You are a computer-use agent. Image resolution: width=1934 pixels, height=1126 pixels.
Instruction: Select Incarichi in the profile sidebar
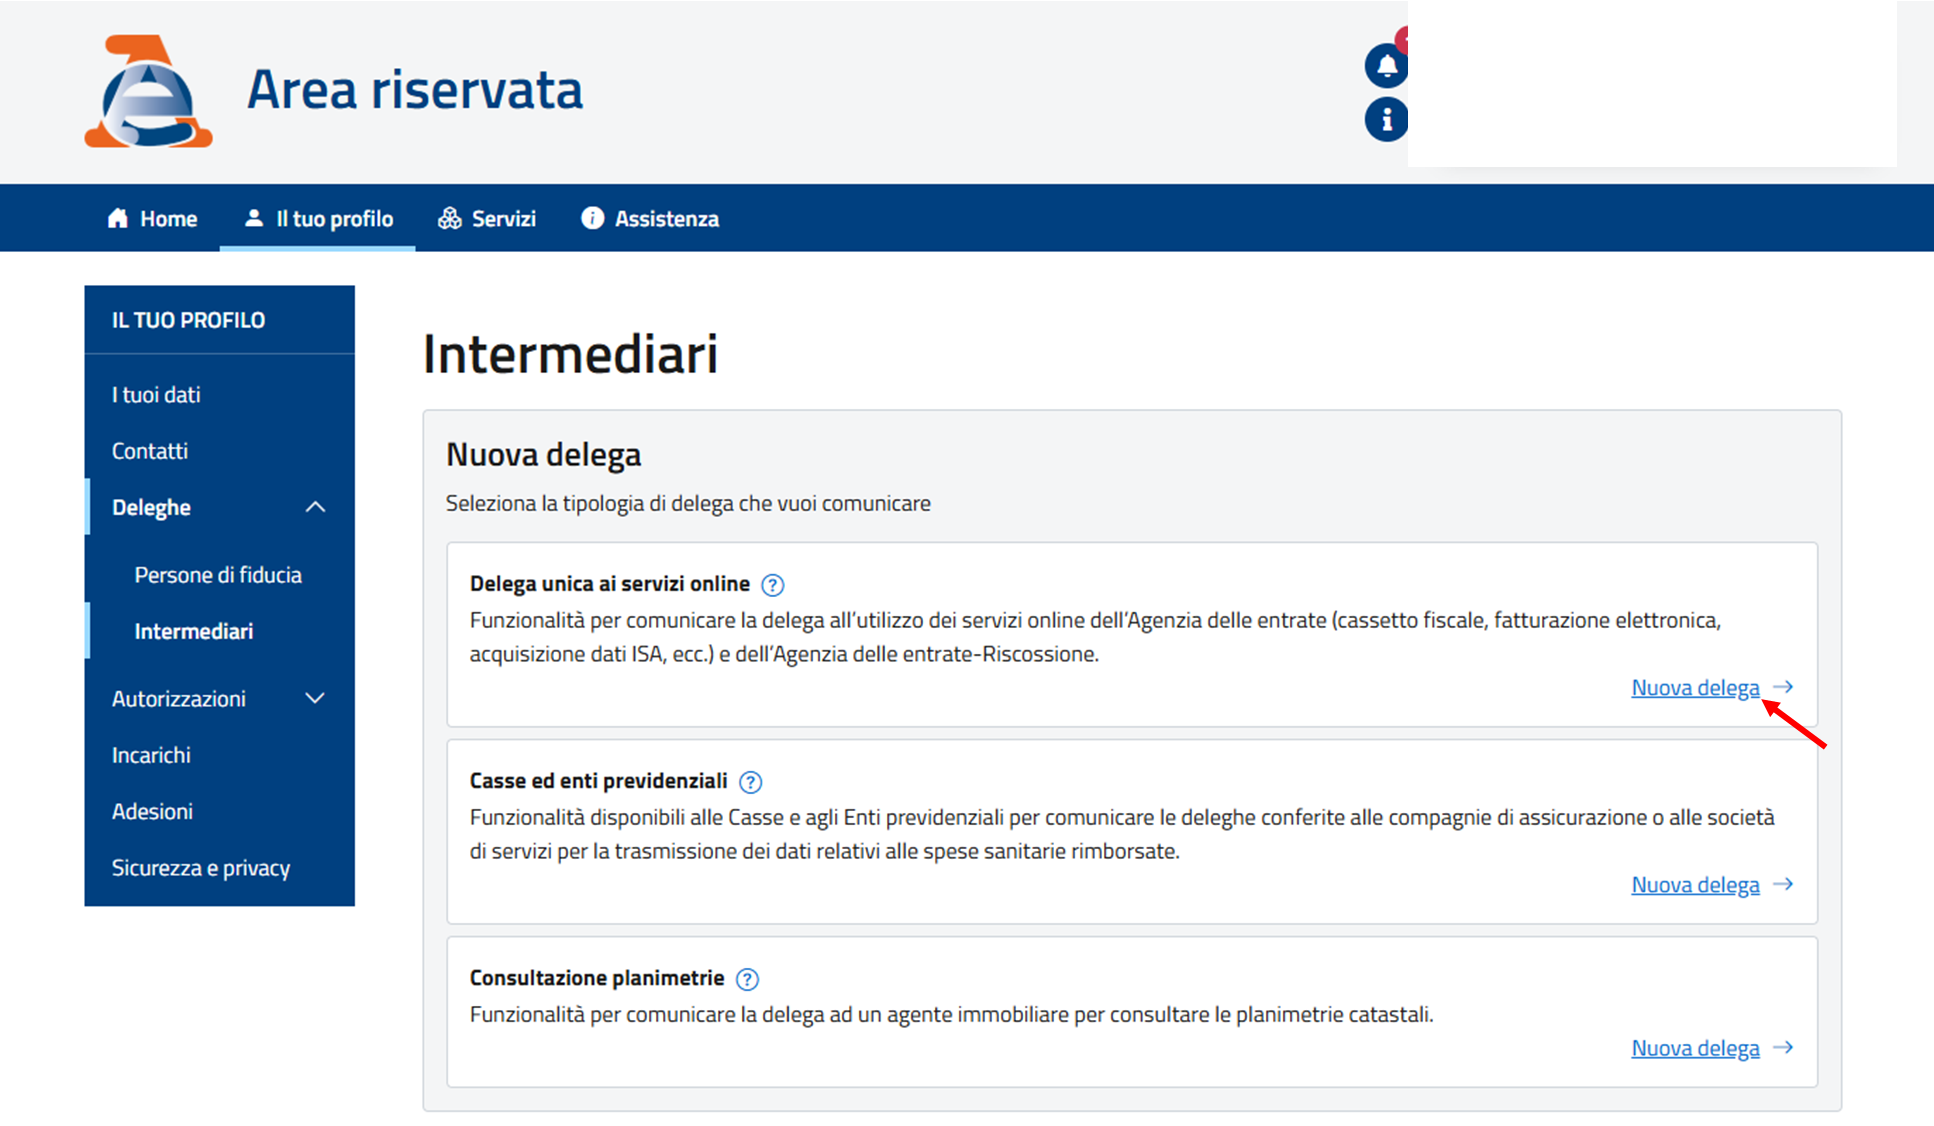(x=151, y=755)
